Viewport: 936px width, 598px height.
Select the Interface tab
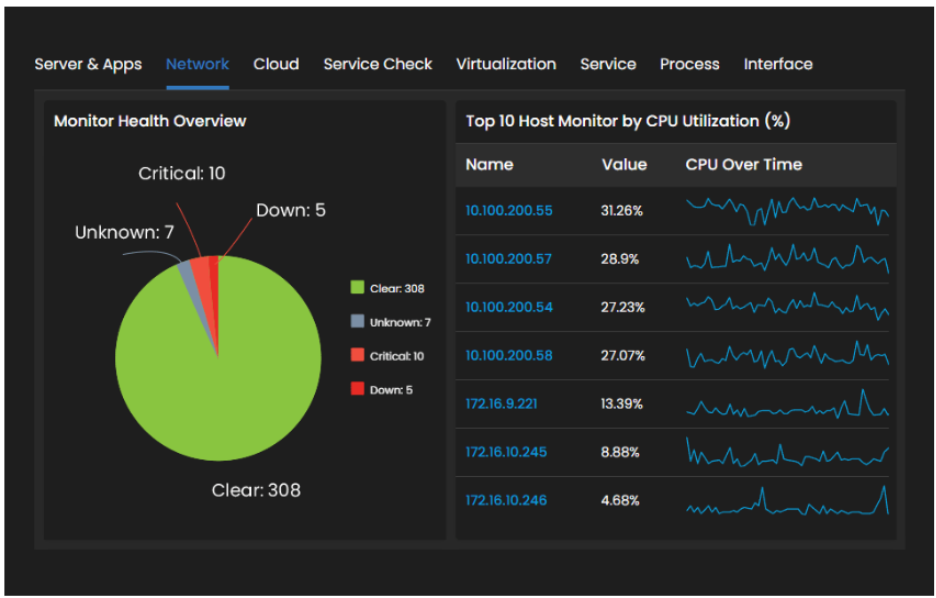[778, 64]
